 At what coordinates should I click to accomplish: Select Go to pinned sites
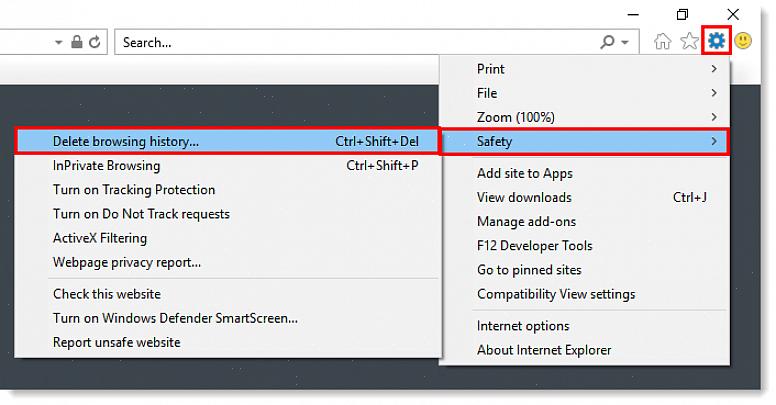pos(584,270)
